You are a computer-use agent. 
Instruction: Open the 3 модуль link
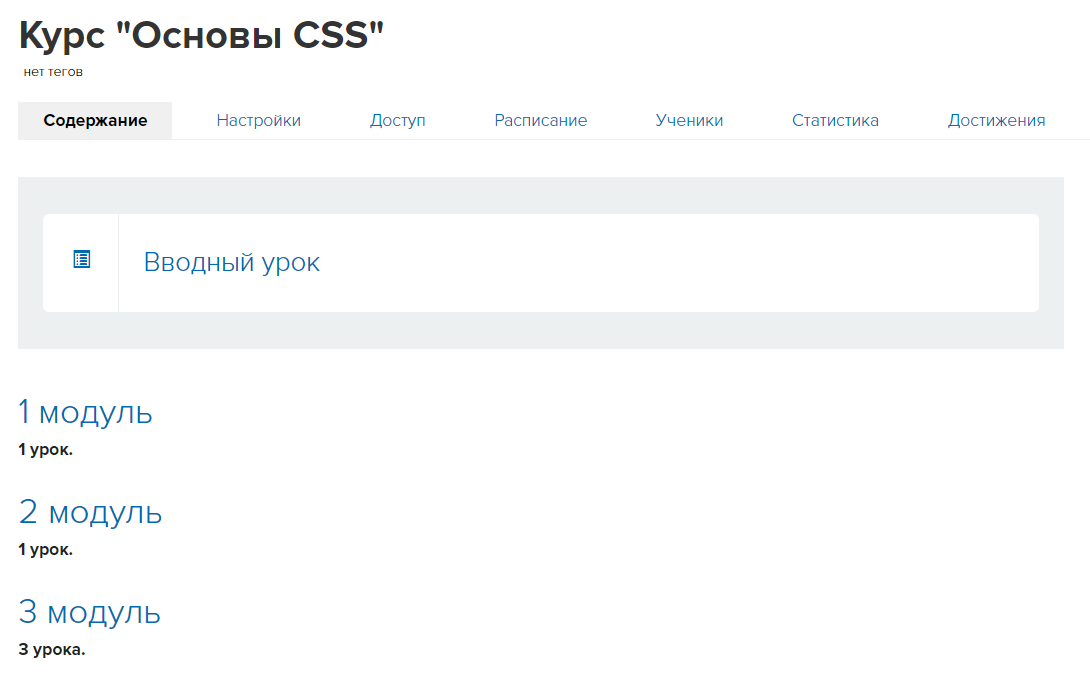[89, 613]
